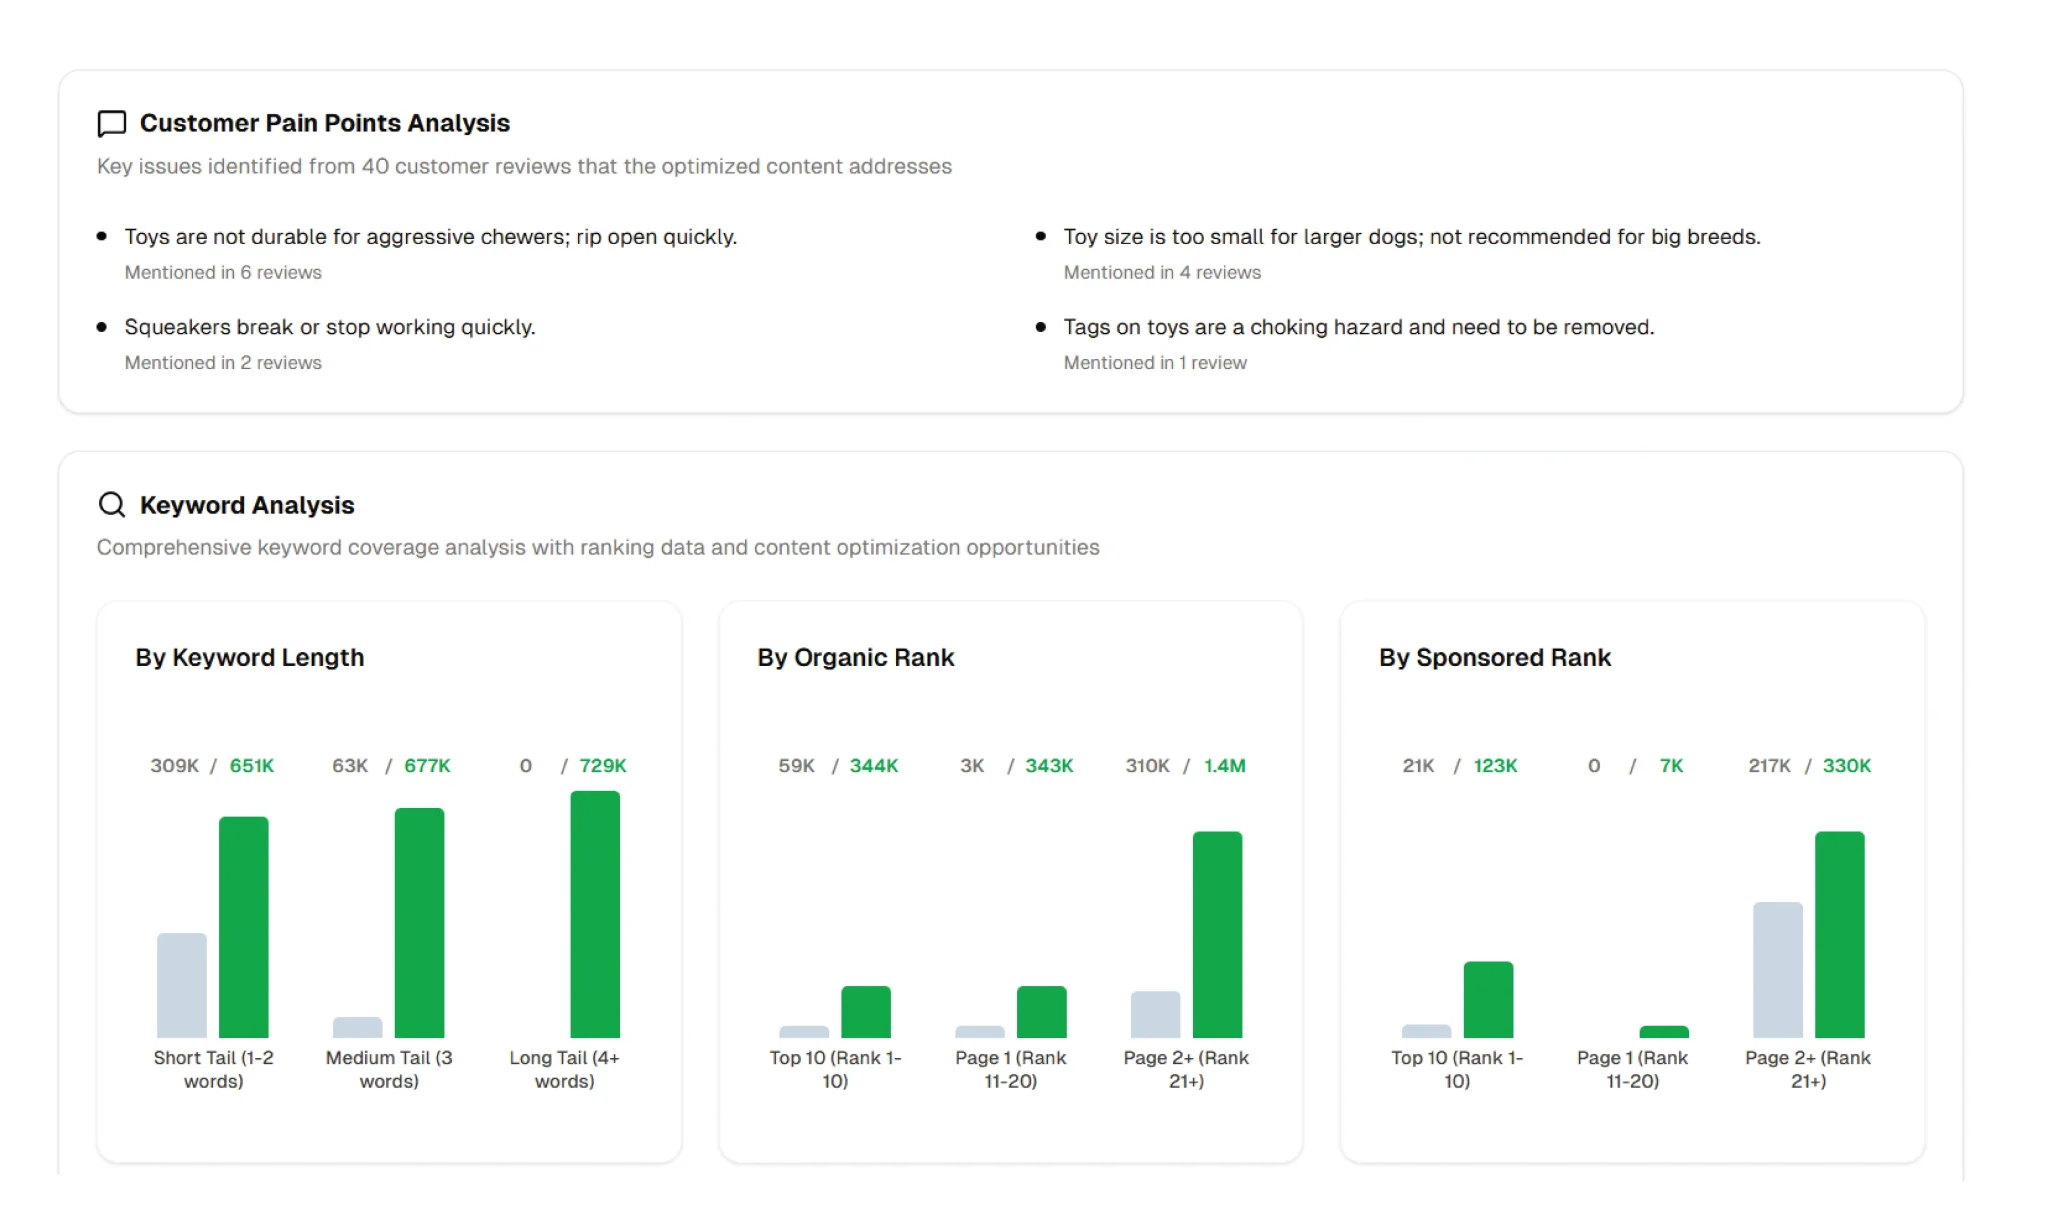Click the 'Long Tail (4+ words)' axis label
Image resolution: width=2048 pixels, height=1229 pixels.
coord(564,1070)
